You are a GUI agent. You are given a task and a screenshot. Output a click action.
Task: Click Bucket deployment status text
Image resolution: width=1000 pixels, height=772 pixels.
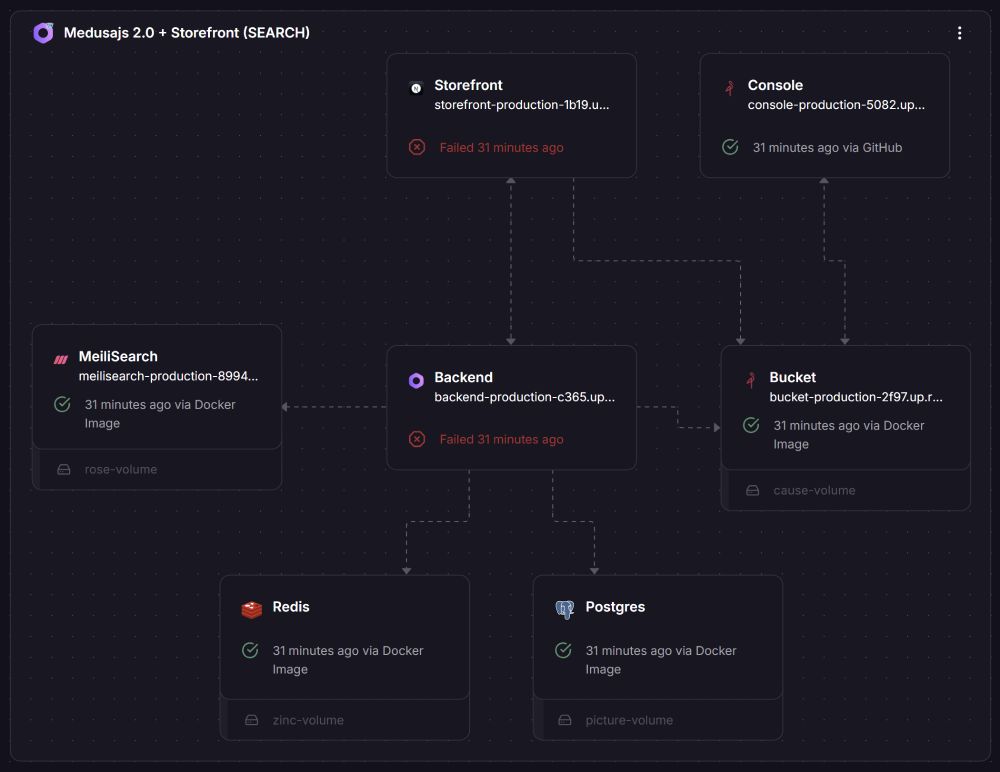849,434
